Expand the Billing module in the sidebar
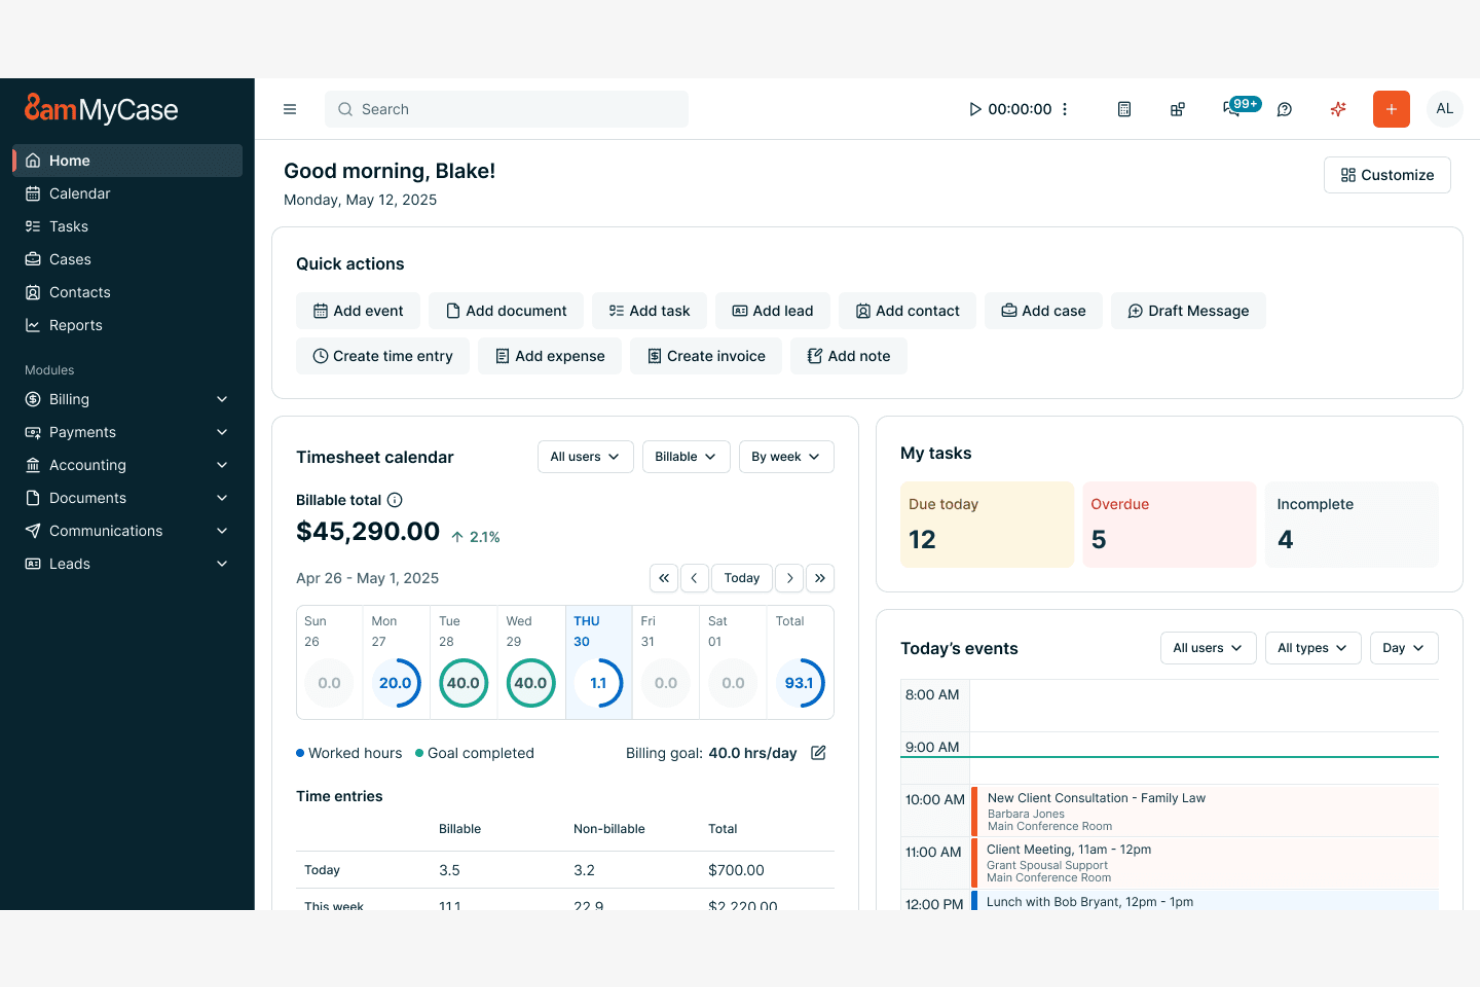The image size is (1480, 987). coord(71,399)
